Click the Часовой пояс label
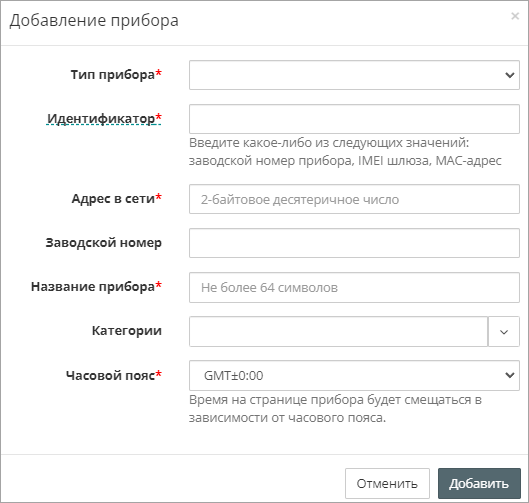Image resolution: width=529 pixels, height=503 pixels. point(111,375)
